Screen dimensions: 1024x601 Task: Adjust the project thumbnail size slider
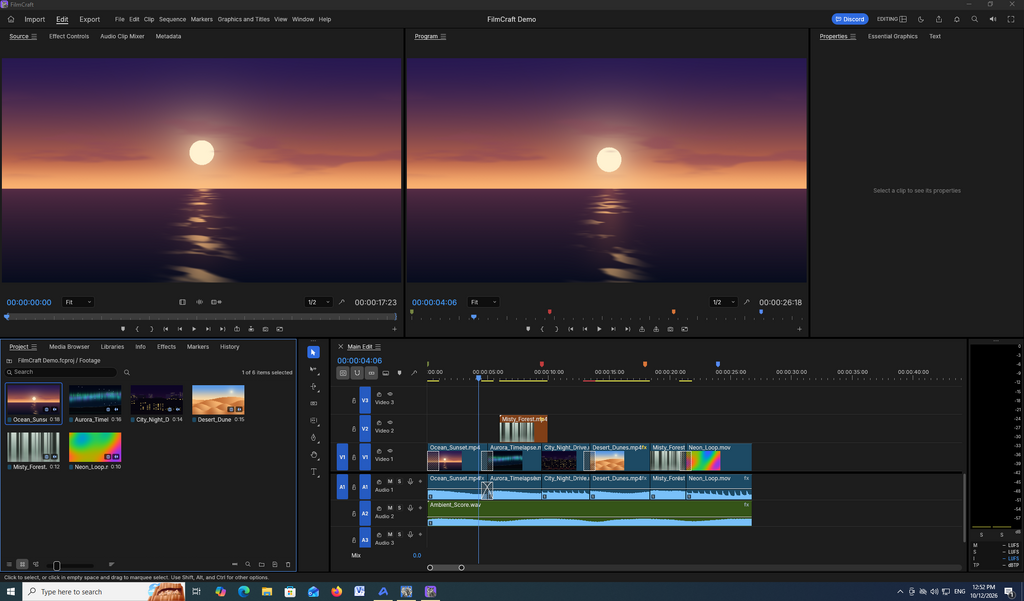tap(57, 566)
